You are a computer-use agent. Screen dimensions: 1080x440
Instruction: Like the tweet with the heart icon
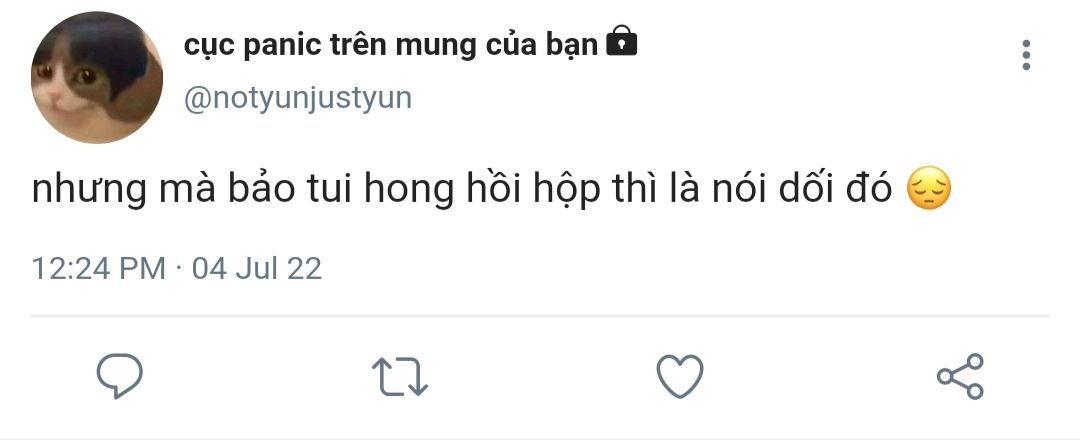[x=680, y=376]
